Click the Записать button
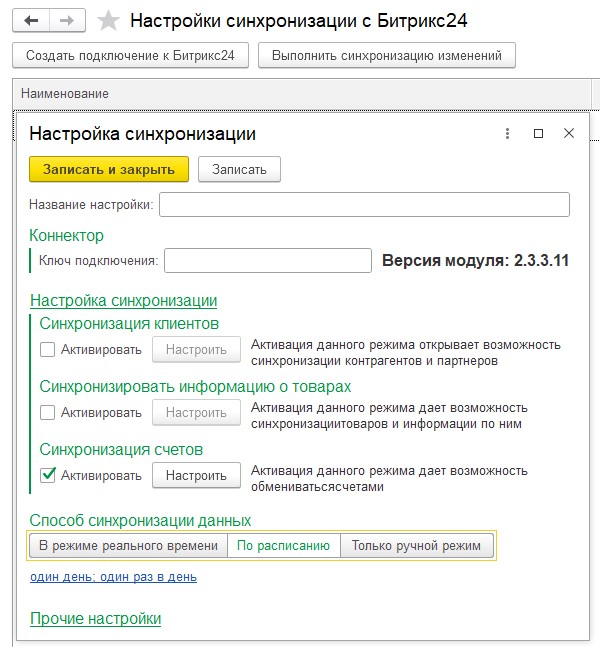The image size is (600, 647). 239,169
